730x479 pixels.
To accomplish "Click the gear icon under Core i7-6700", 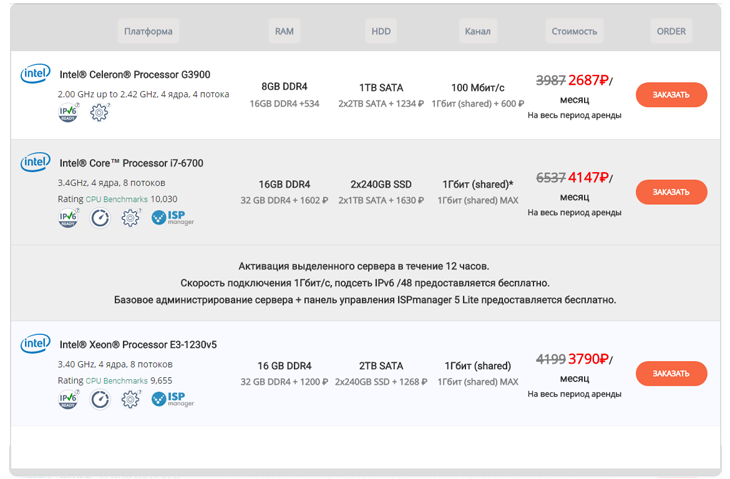I will (x=130, y=217).
